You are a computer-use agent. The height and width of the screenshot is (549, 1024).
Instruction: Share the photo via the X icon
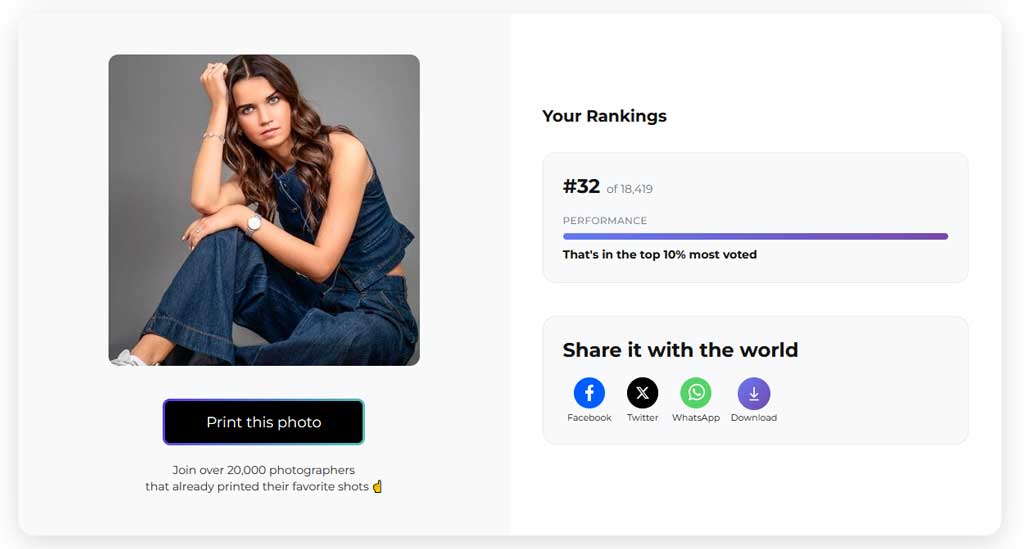tap(642, 393)
